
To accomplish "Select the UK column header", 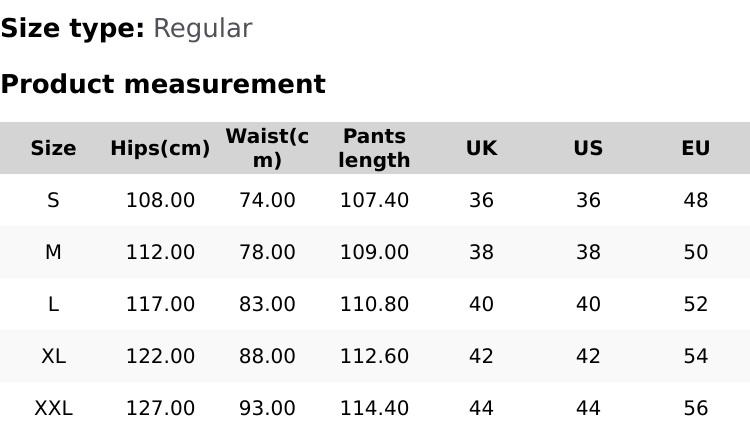I will pos(481,149).
